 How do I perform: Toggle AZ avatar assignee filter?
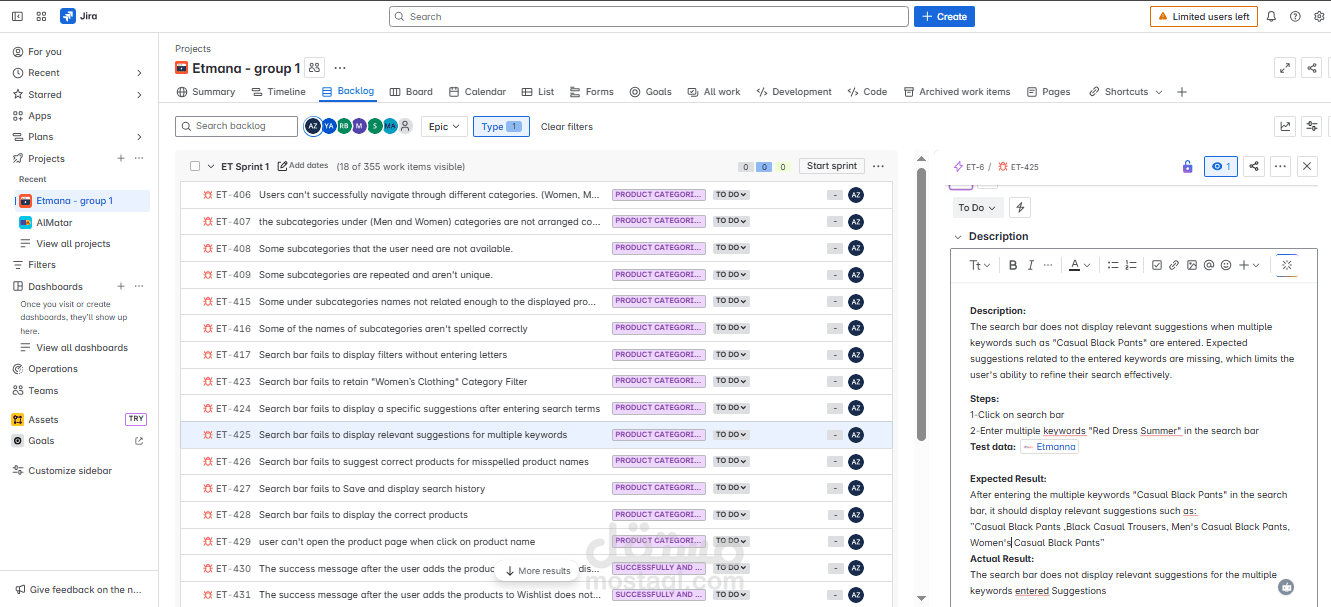[313, 126]
